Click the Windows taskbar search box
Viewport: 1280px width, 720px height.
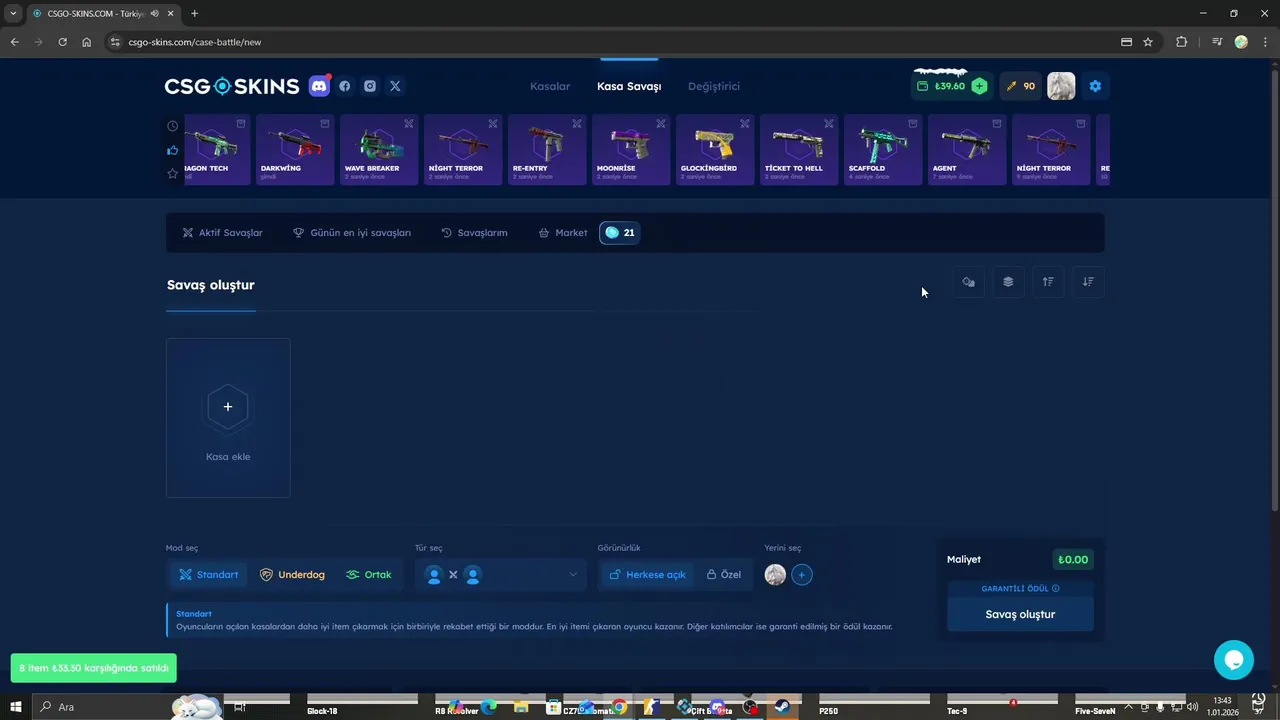pyautogui.click(x=100, y=707)
